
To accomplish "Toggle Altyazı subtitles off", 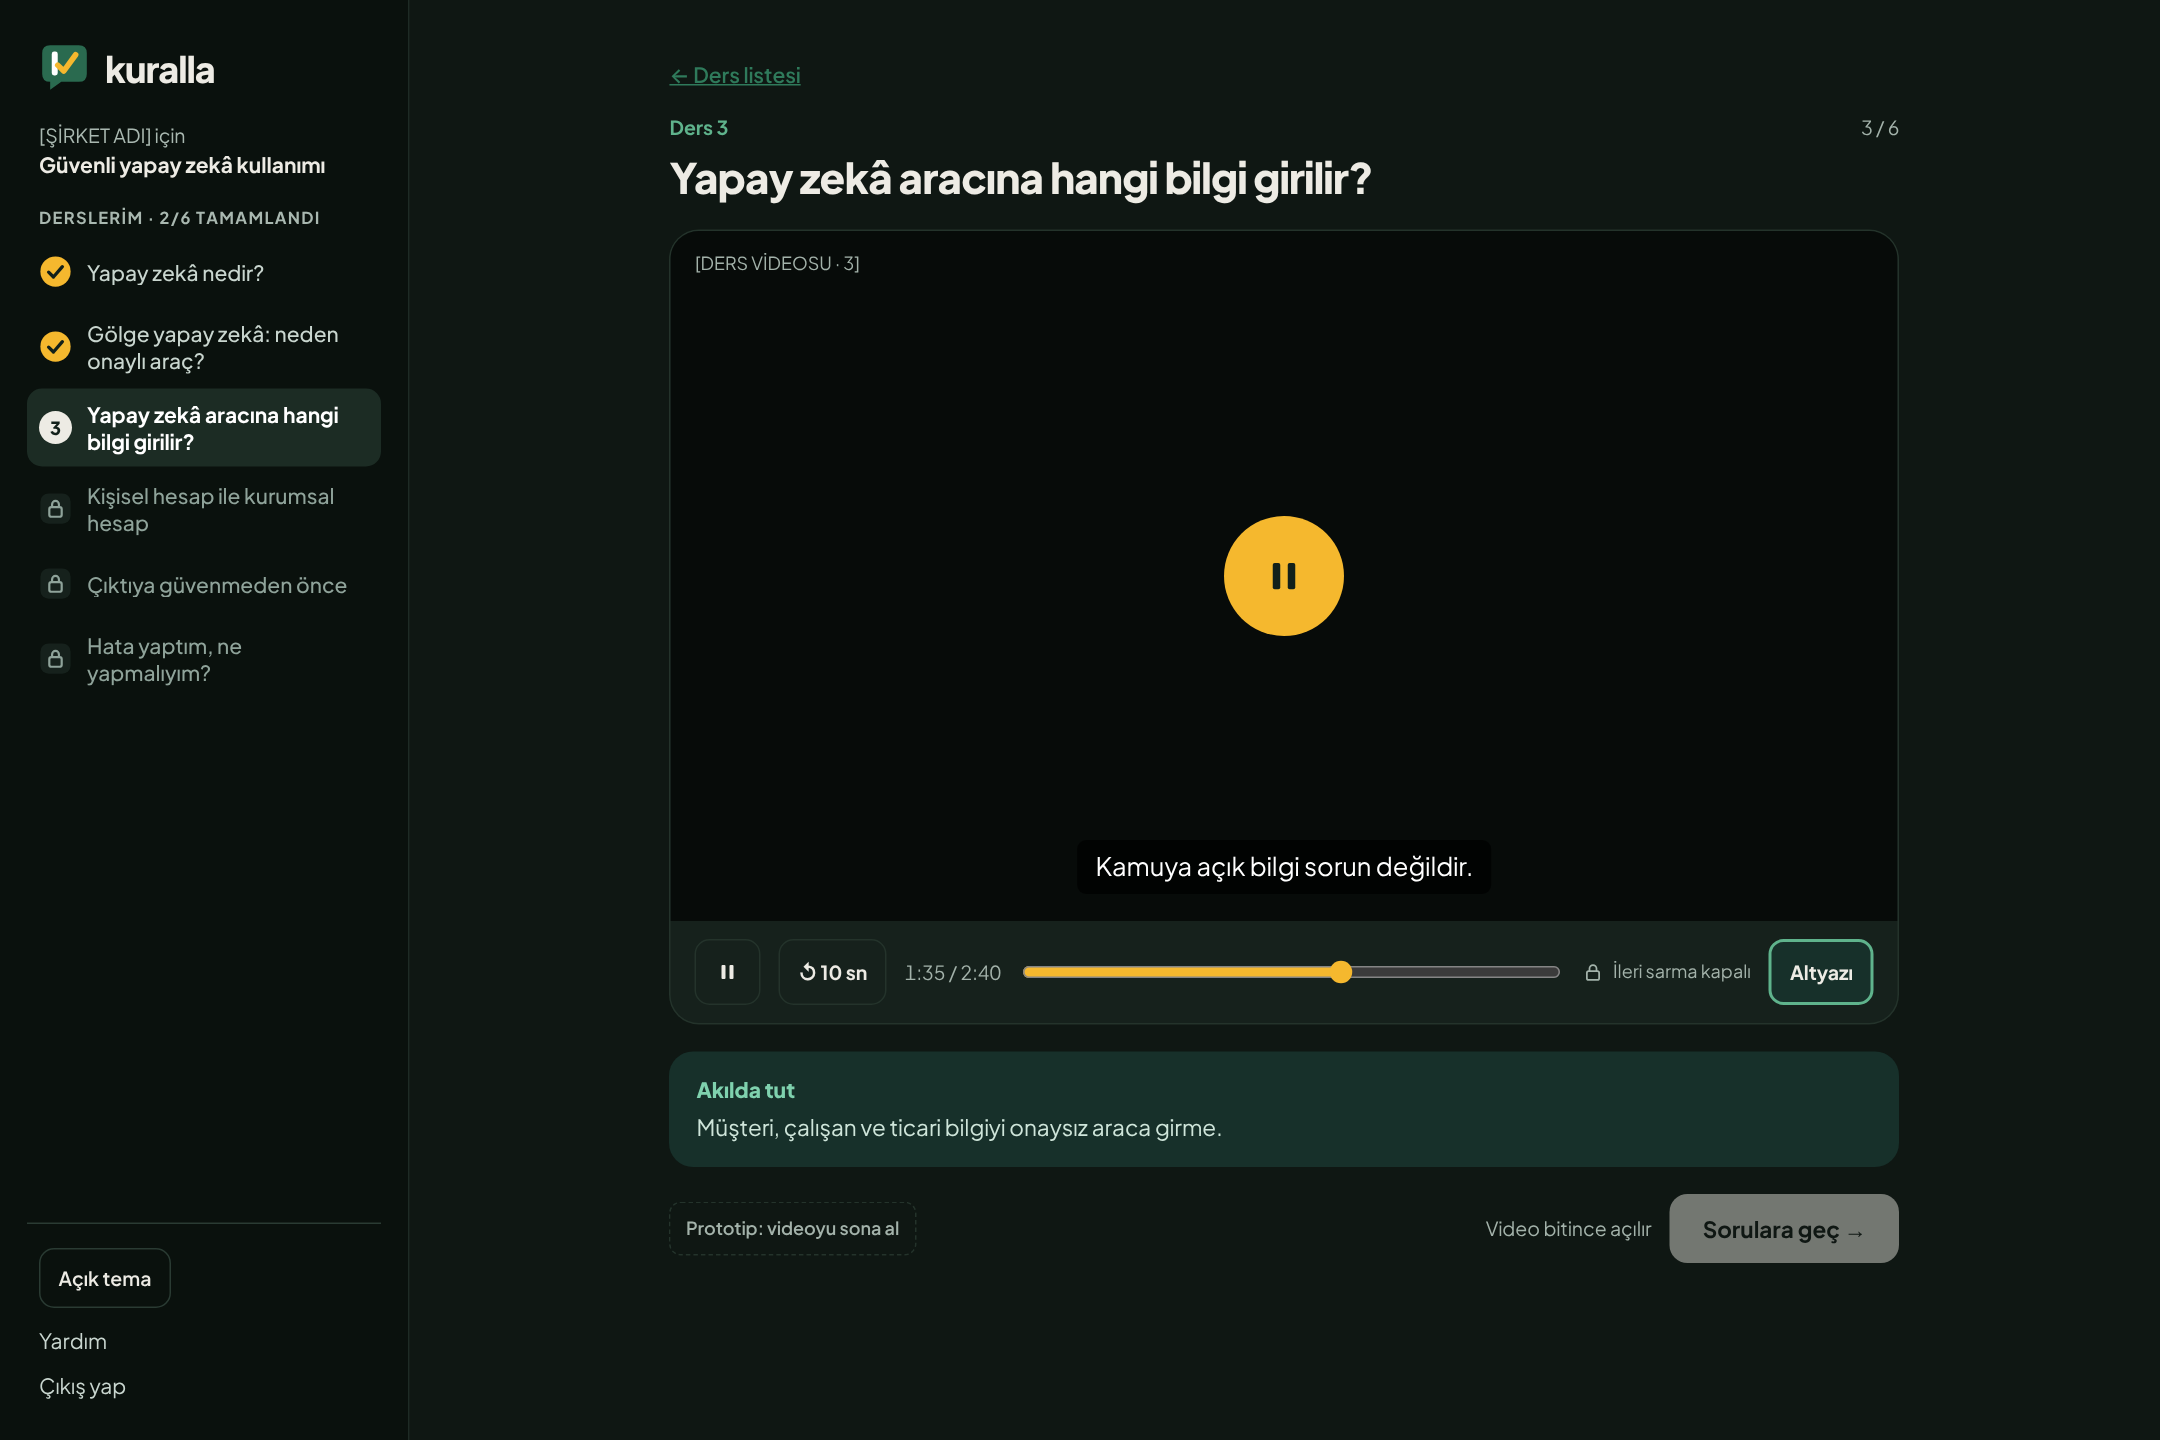I will [x=1820, y=972].
